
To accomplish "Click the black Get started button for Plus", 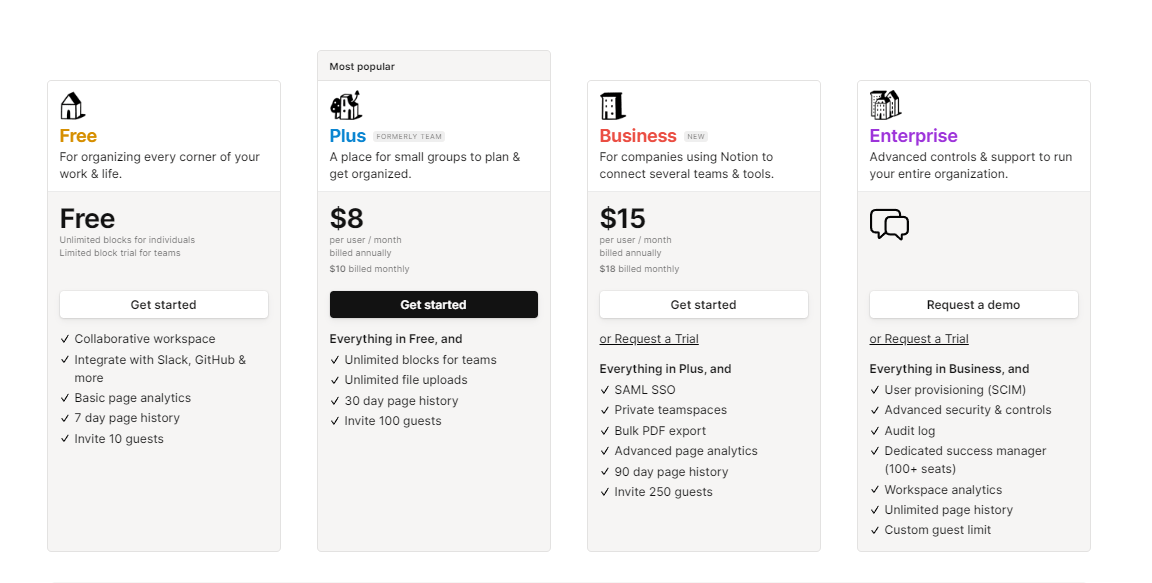I will (433, 305).
